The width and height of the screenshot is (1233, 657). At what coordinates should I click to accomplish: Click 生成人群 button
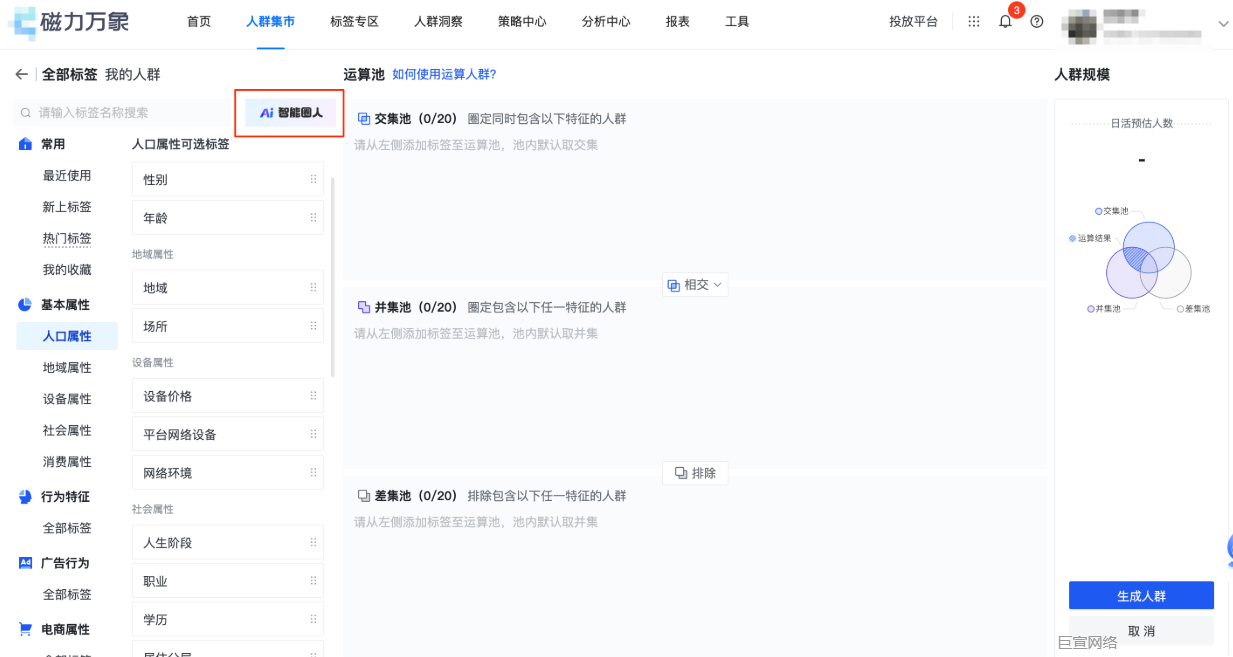tap(1141, 596)
